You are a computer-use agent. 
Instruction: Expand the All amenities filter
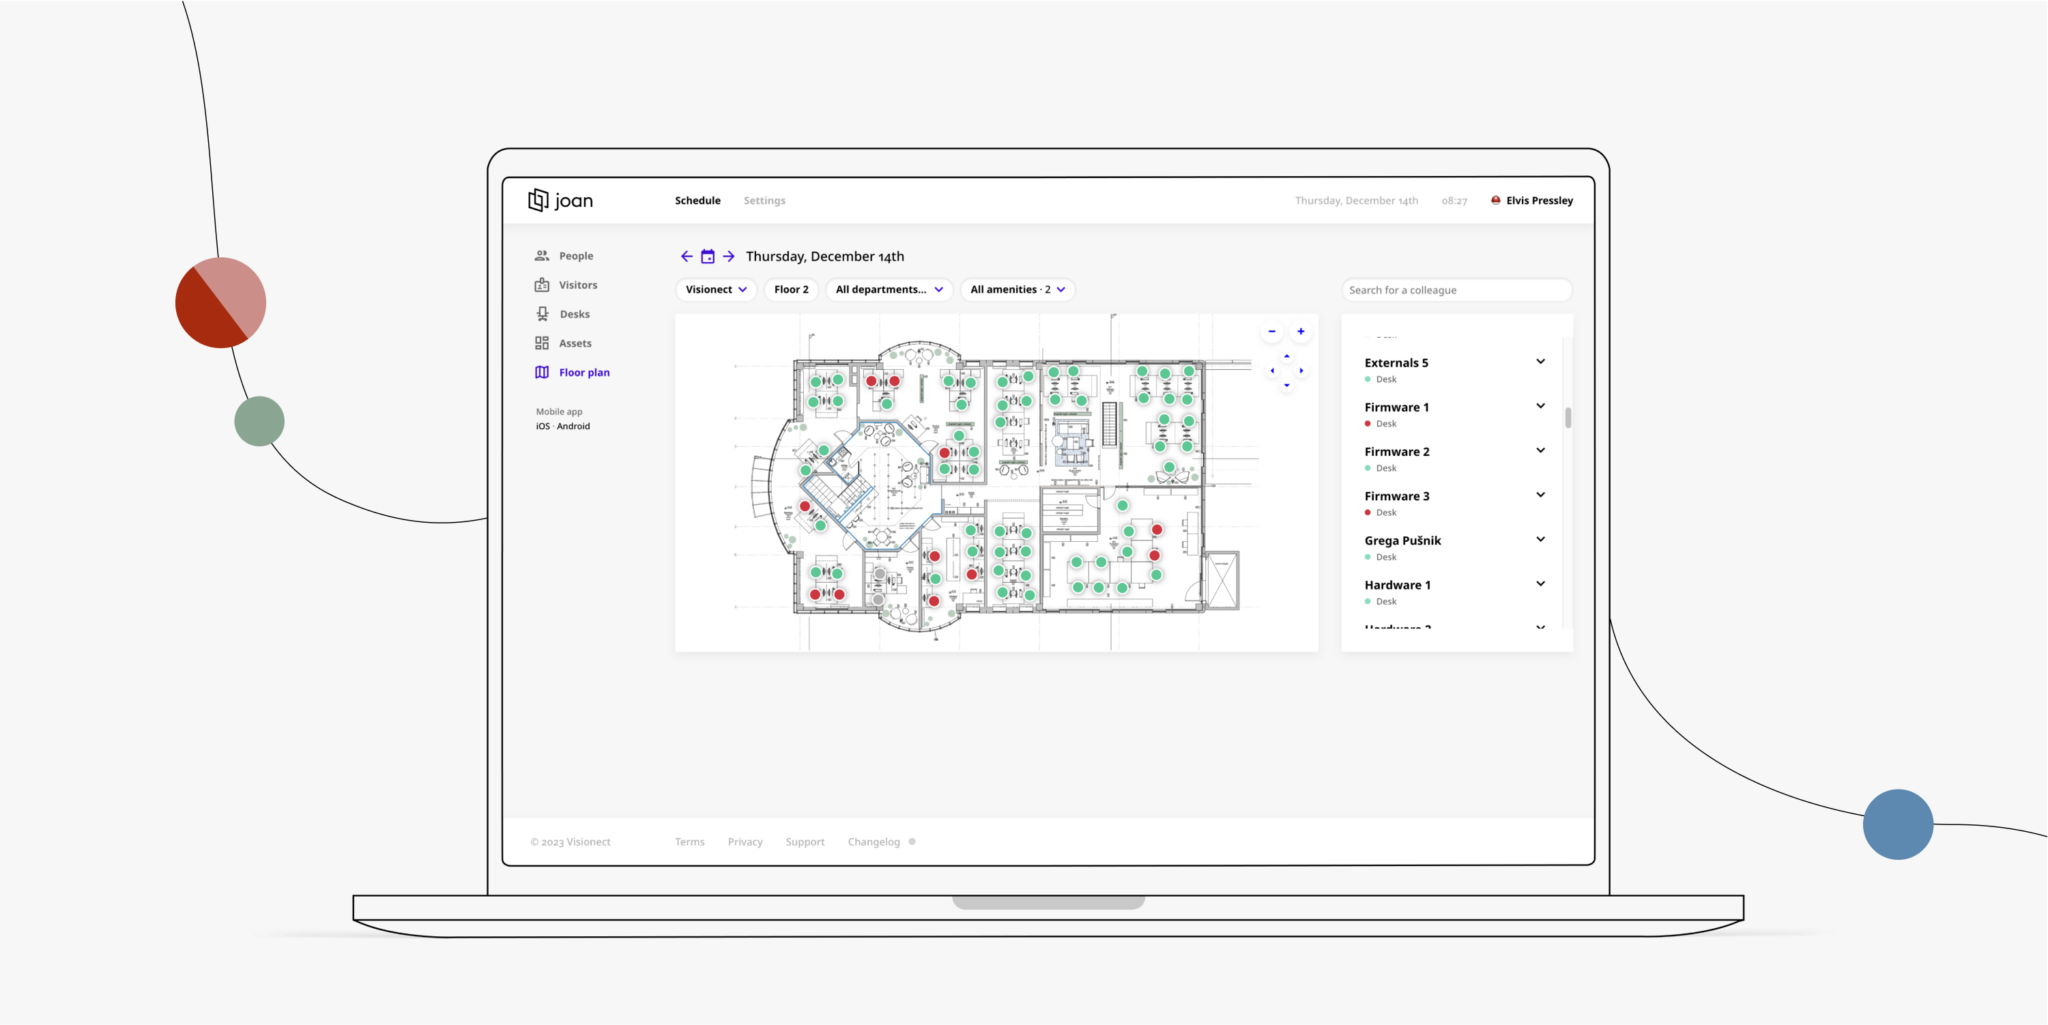(x=1017, y=289)
